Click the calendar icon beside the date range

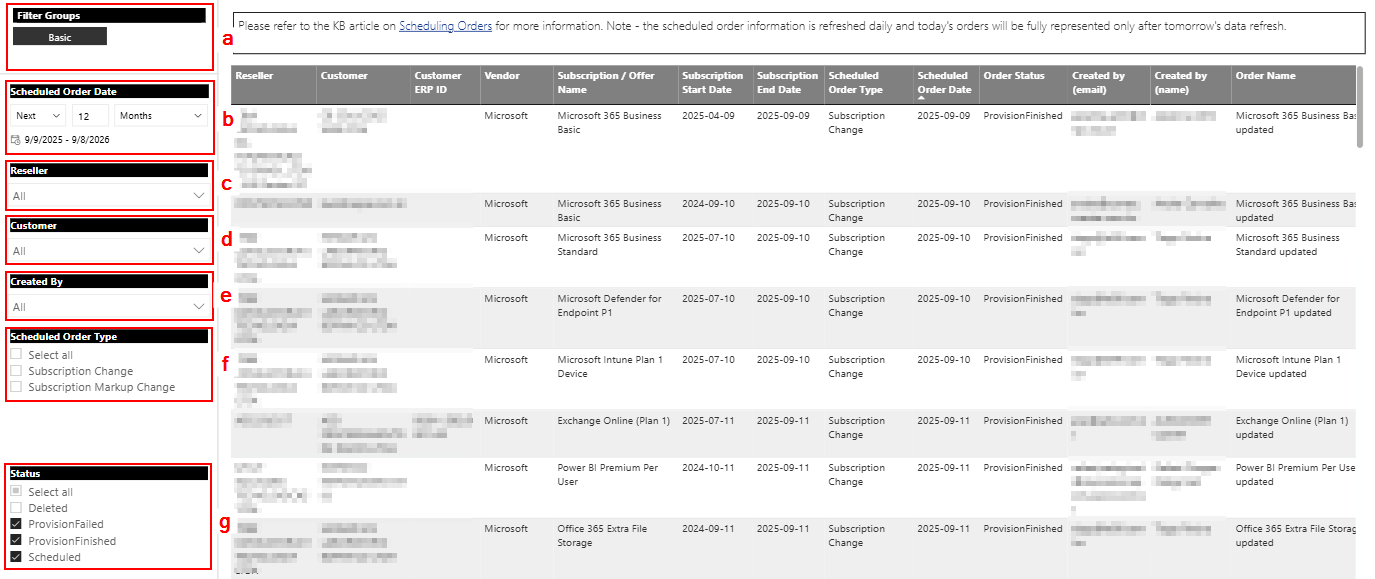click(15, 140)
